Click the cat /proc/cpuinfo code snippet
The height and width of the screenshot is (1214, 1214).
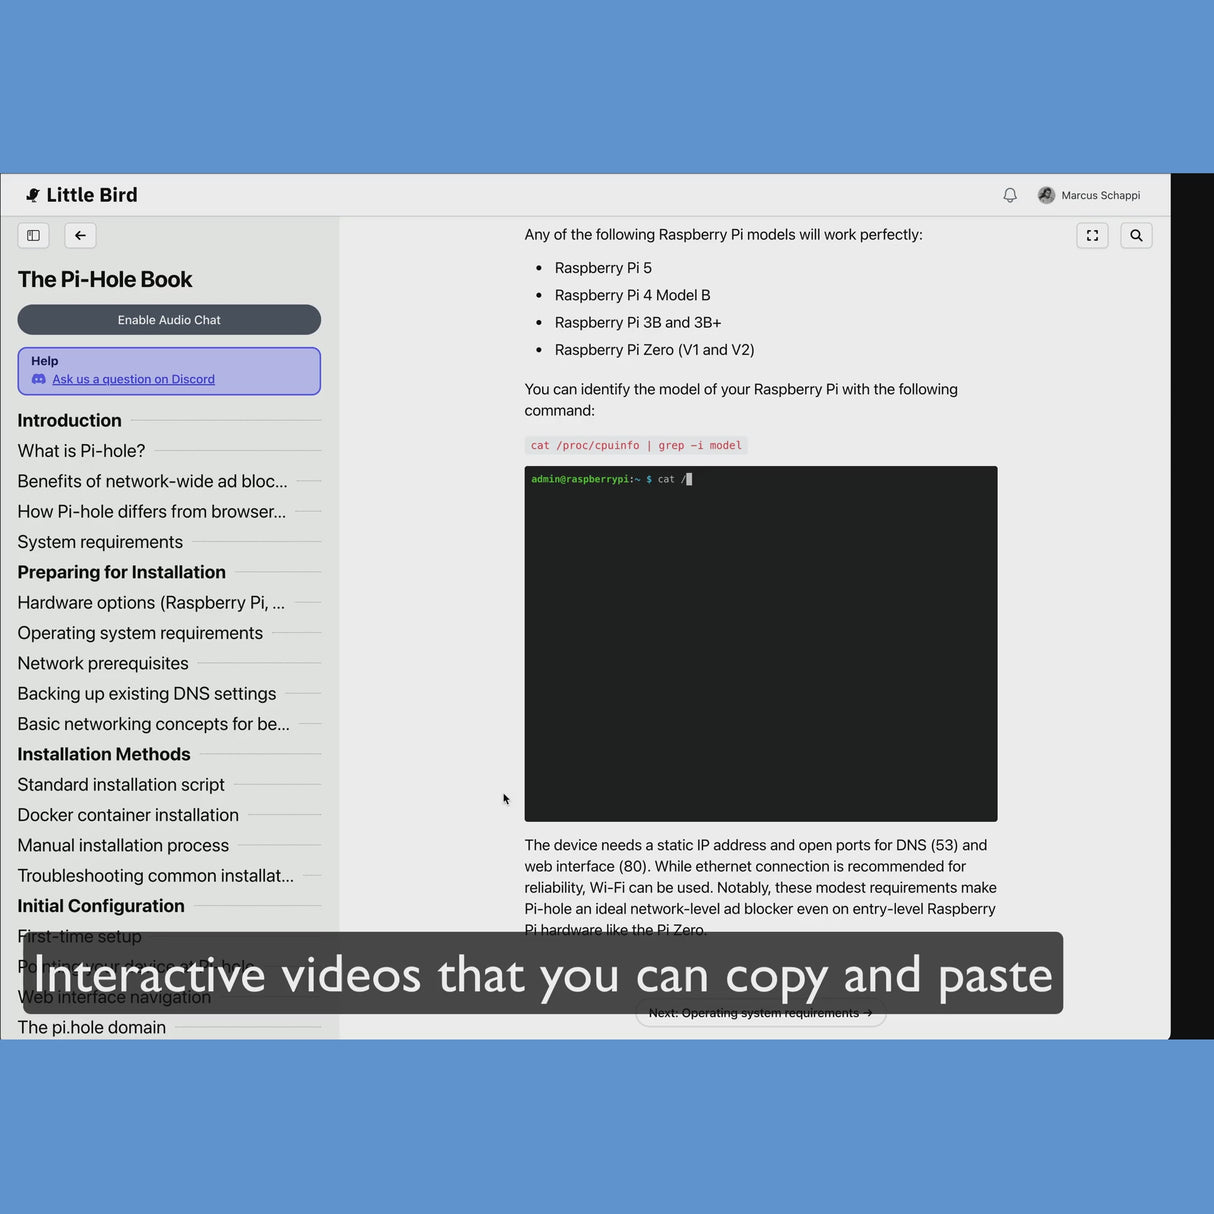636,446
